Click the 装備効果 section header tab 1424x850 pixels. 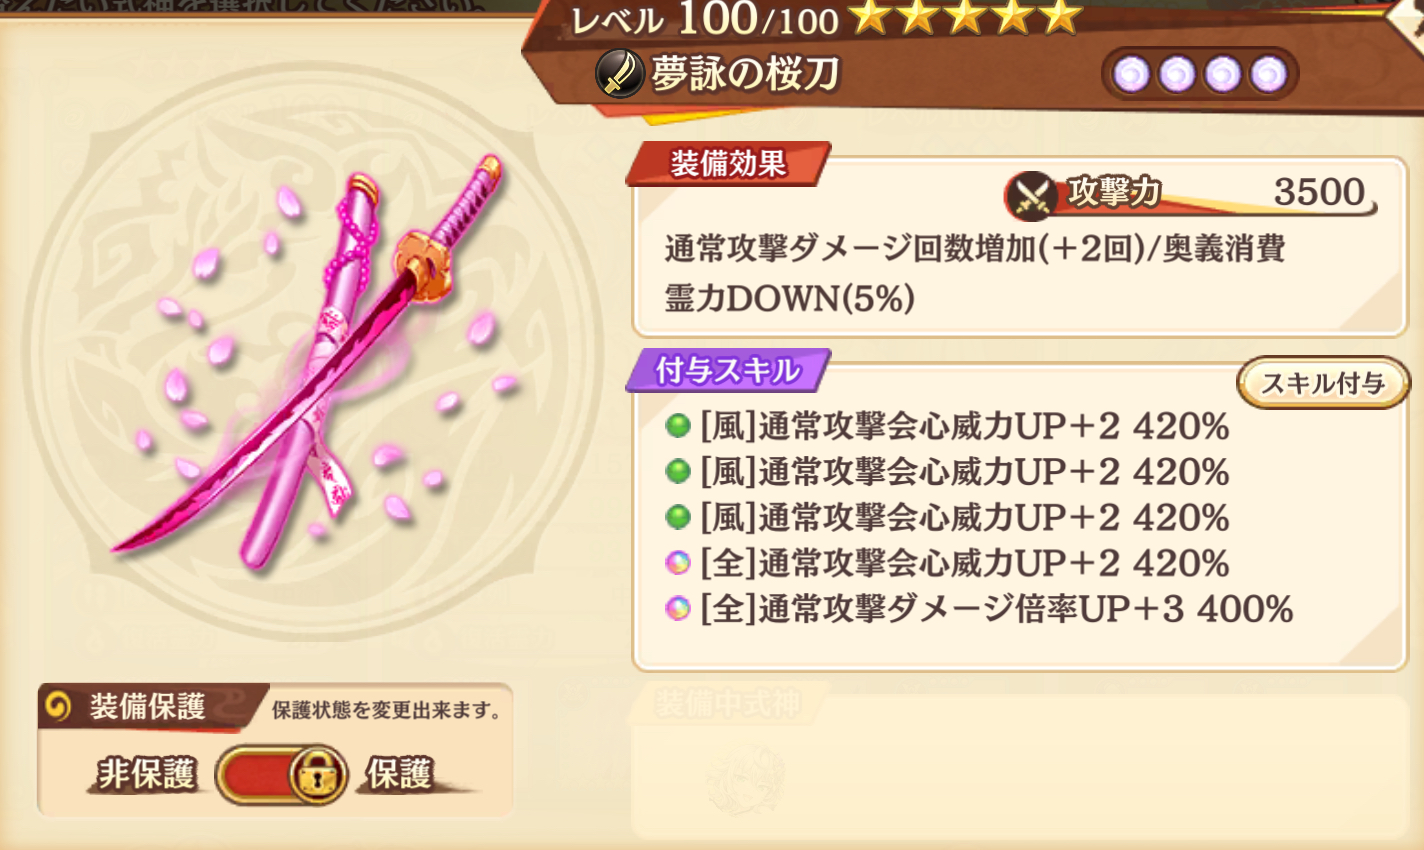pos(729,164)
